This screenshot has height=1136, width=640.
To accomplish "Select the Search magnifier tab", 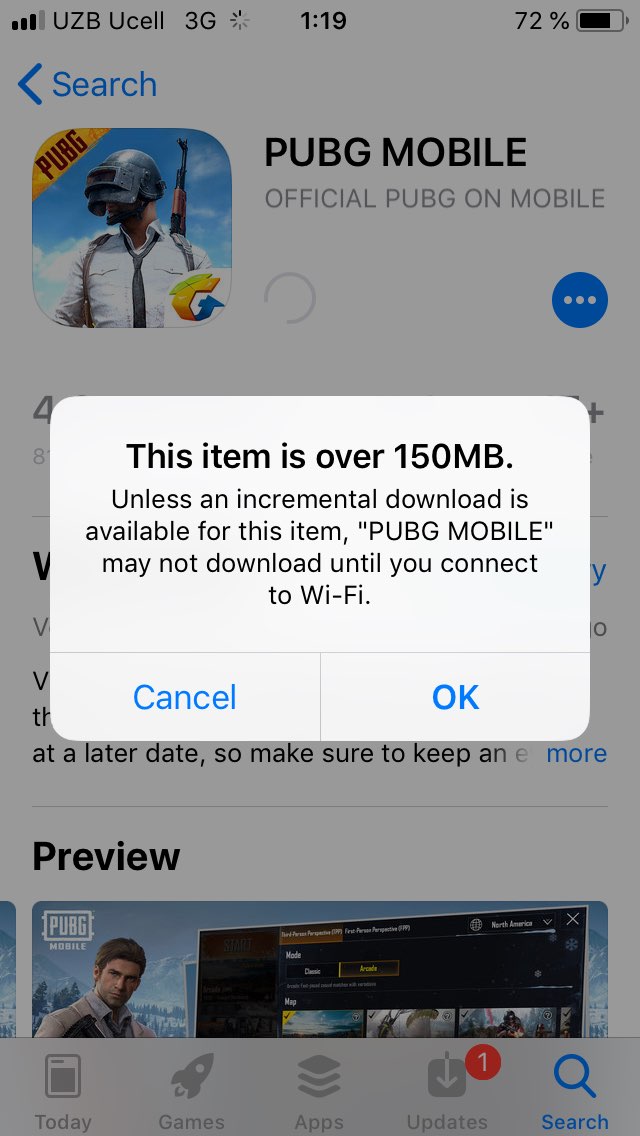I will [x=575, y=1092].
